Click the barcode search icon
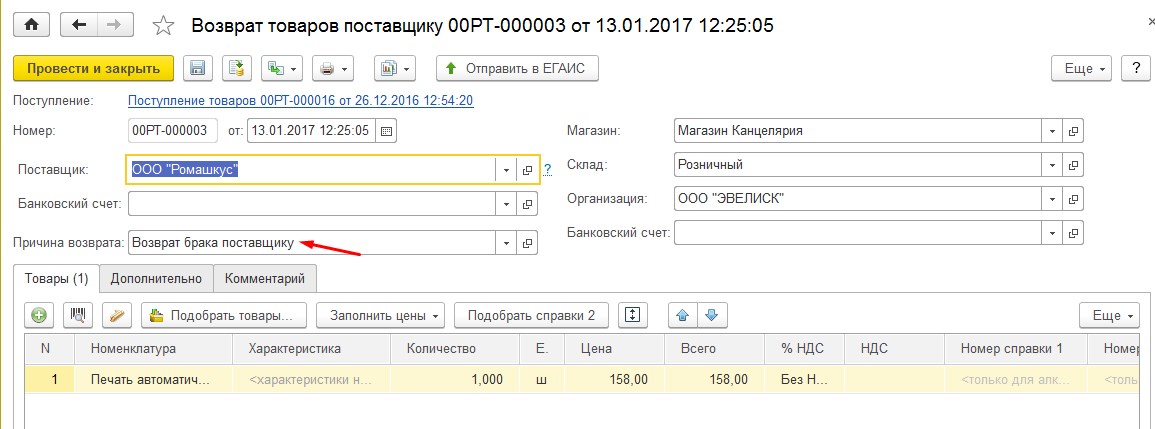Viewport: 1155px width, 429px height. click(x=78, y=315)
